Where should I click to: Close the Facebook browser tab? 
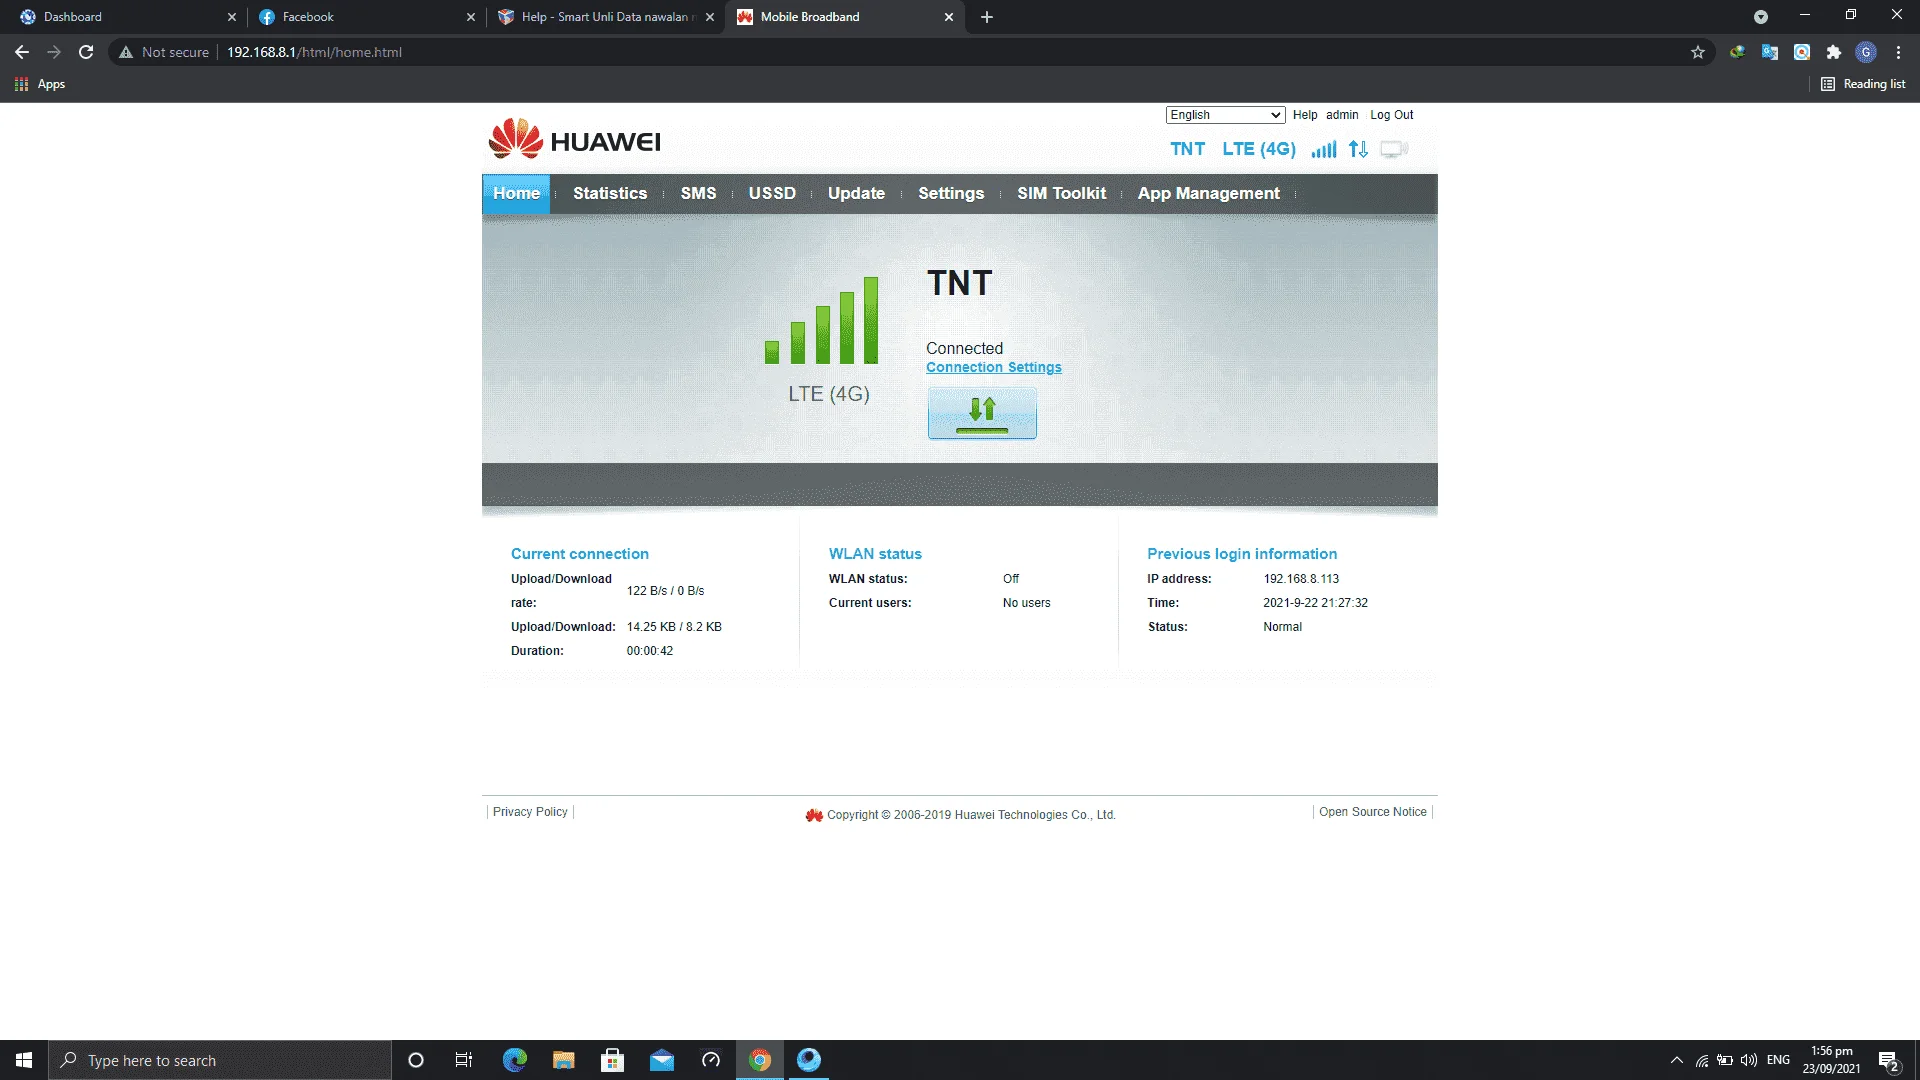(x=471, y=17)
